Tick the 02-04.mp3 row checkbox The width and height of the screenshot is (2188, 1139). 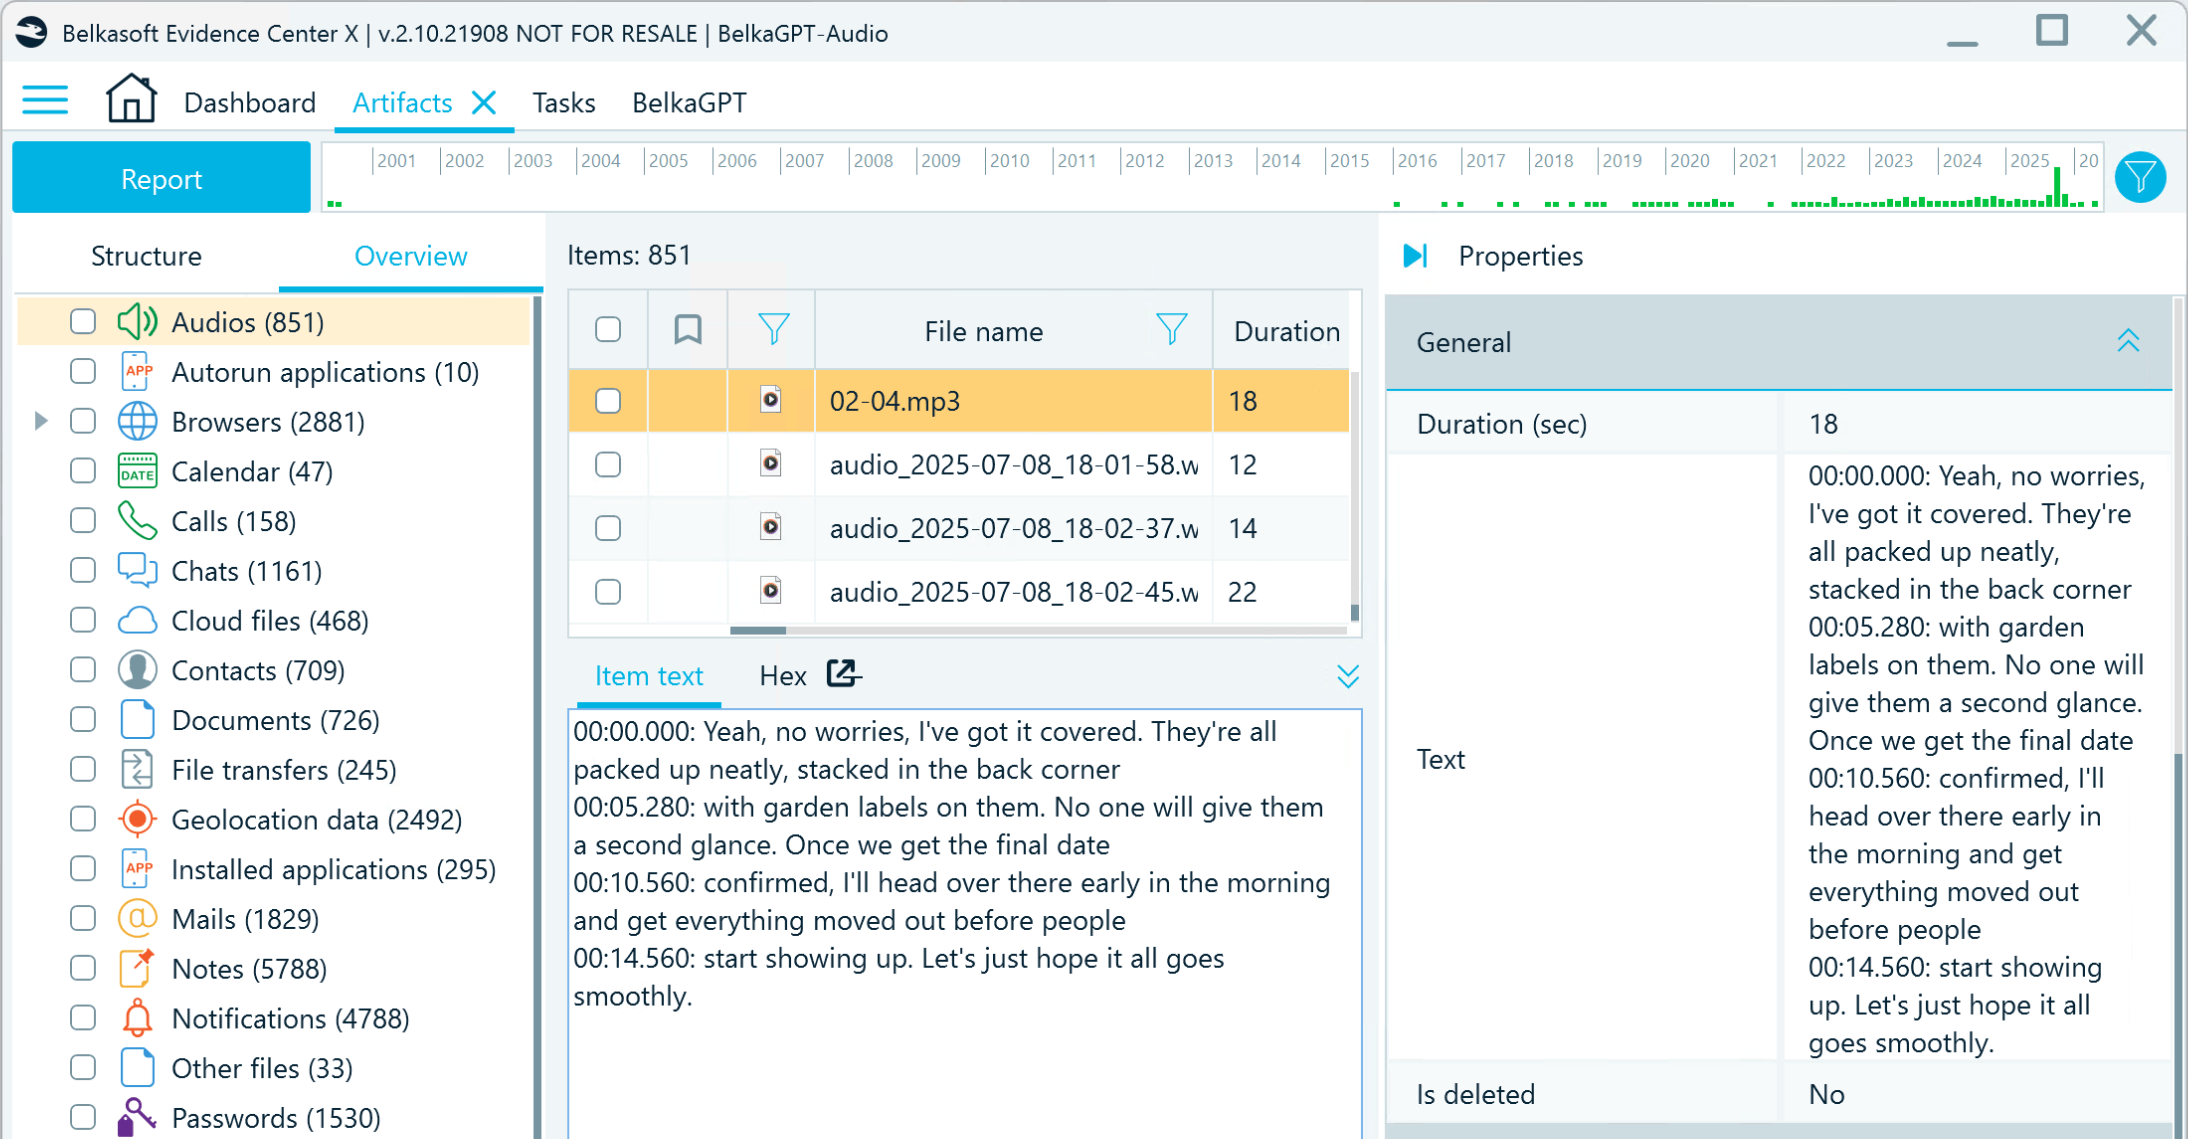pyautogui.click(x=608, y=401)
